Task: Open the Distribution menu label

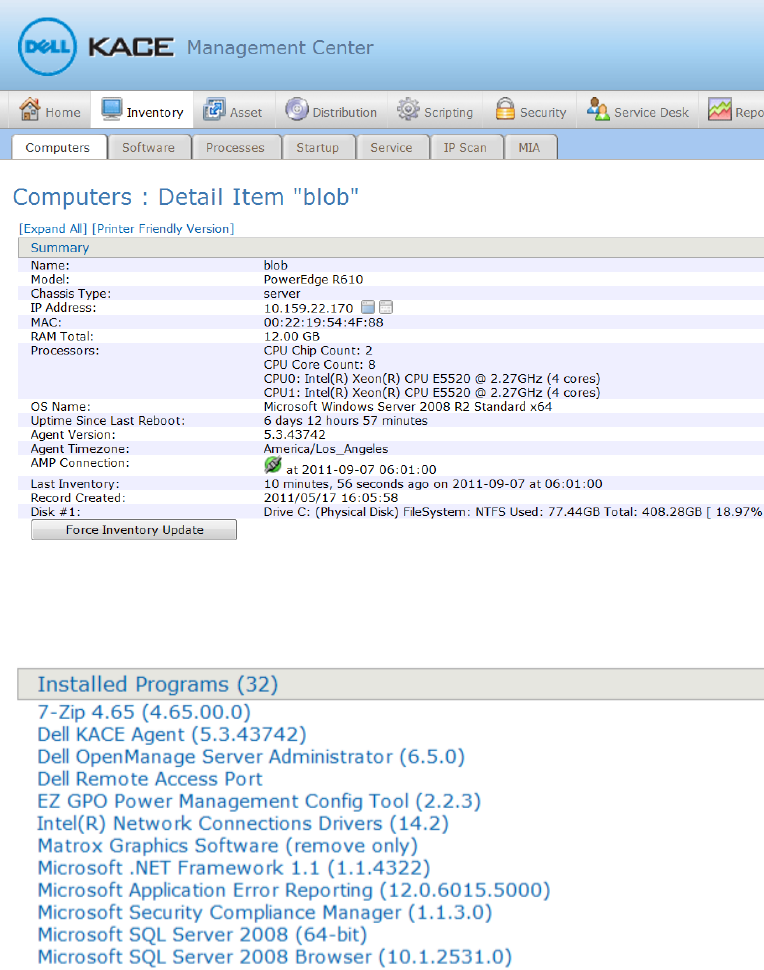Action: point(345,113)
